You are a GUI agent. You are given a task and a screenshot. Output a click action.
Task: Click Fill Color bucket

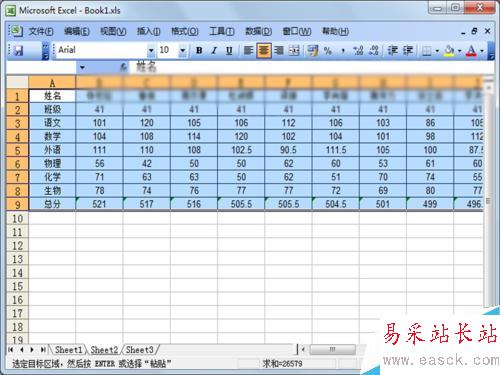click(449, 51)
